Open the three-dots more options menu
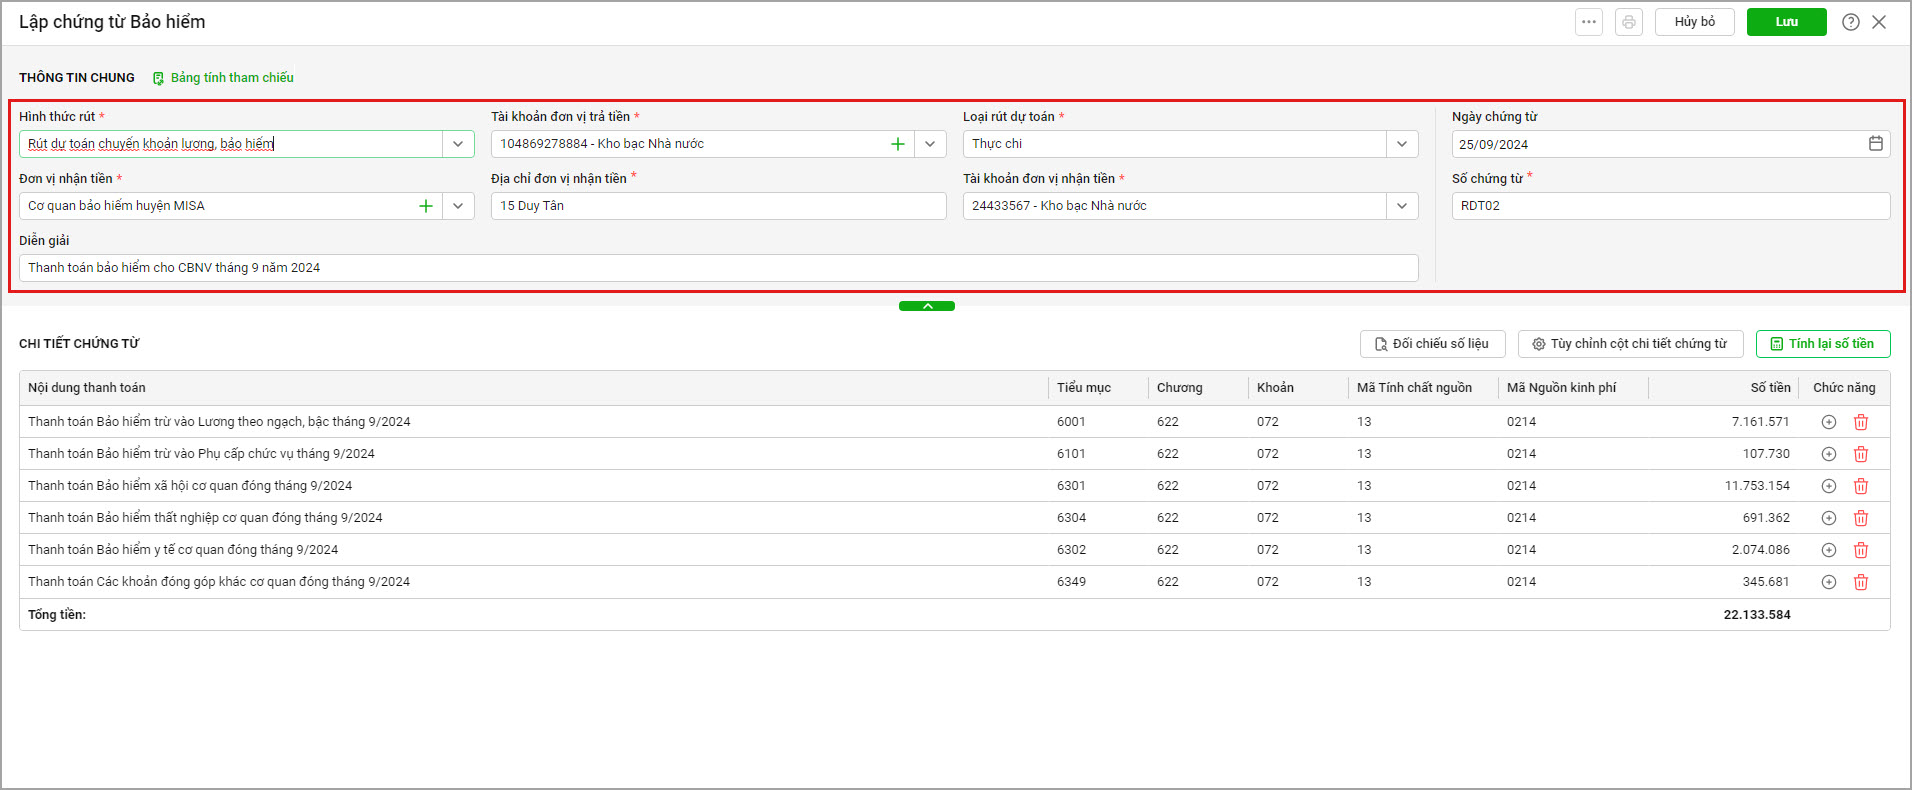The width and height of the screenshot is (1912, 790). pos(1589,22)
